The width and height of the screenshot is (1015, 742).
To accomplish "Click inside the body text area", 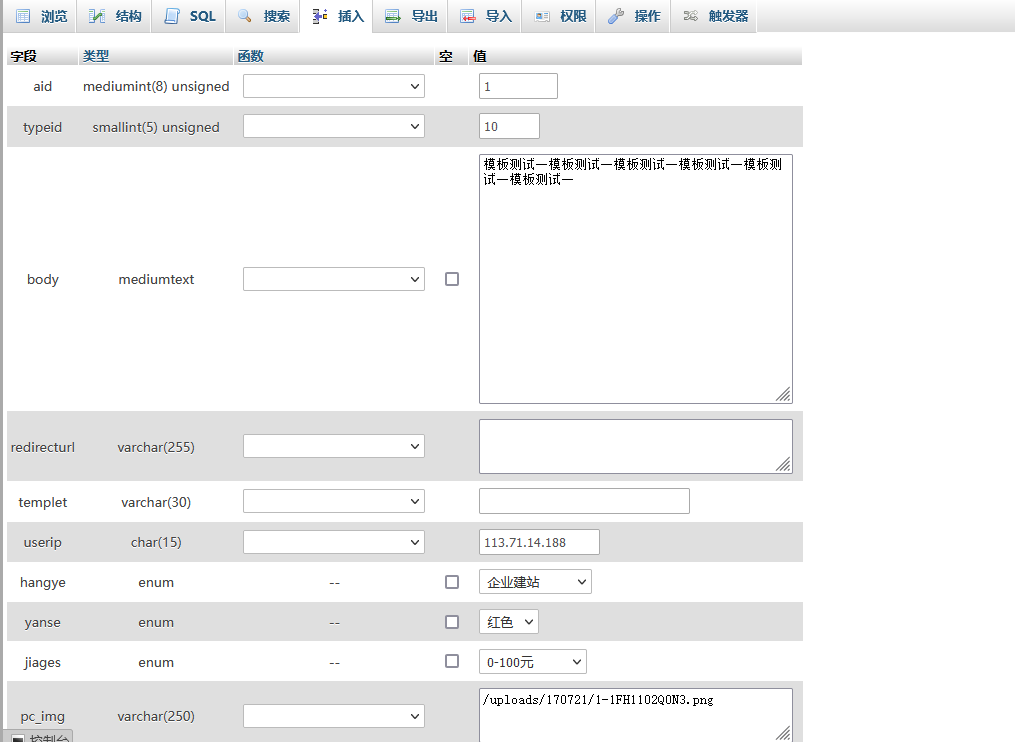I will [x=636, y=279].
